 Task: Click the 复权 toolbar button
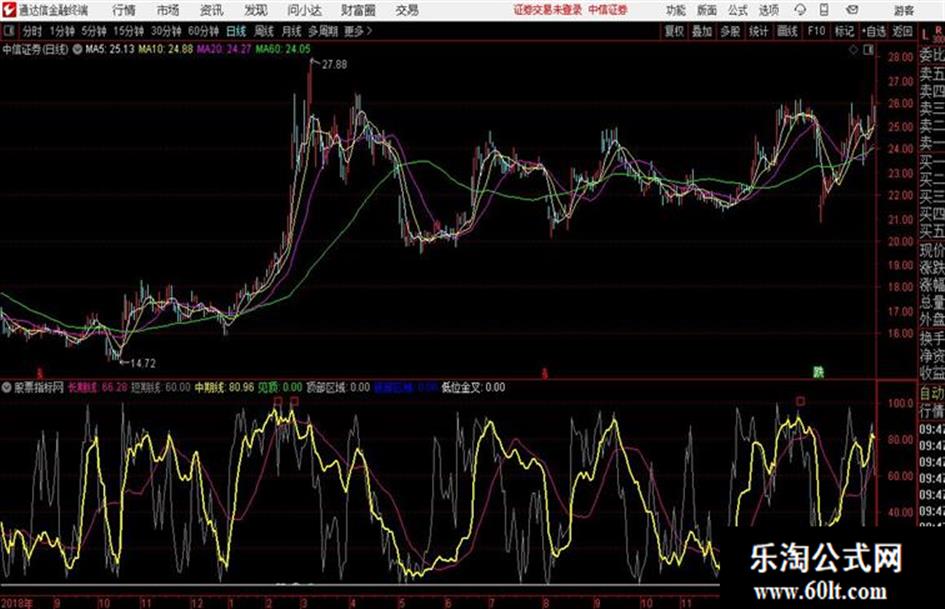pos(673,31)
